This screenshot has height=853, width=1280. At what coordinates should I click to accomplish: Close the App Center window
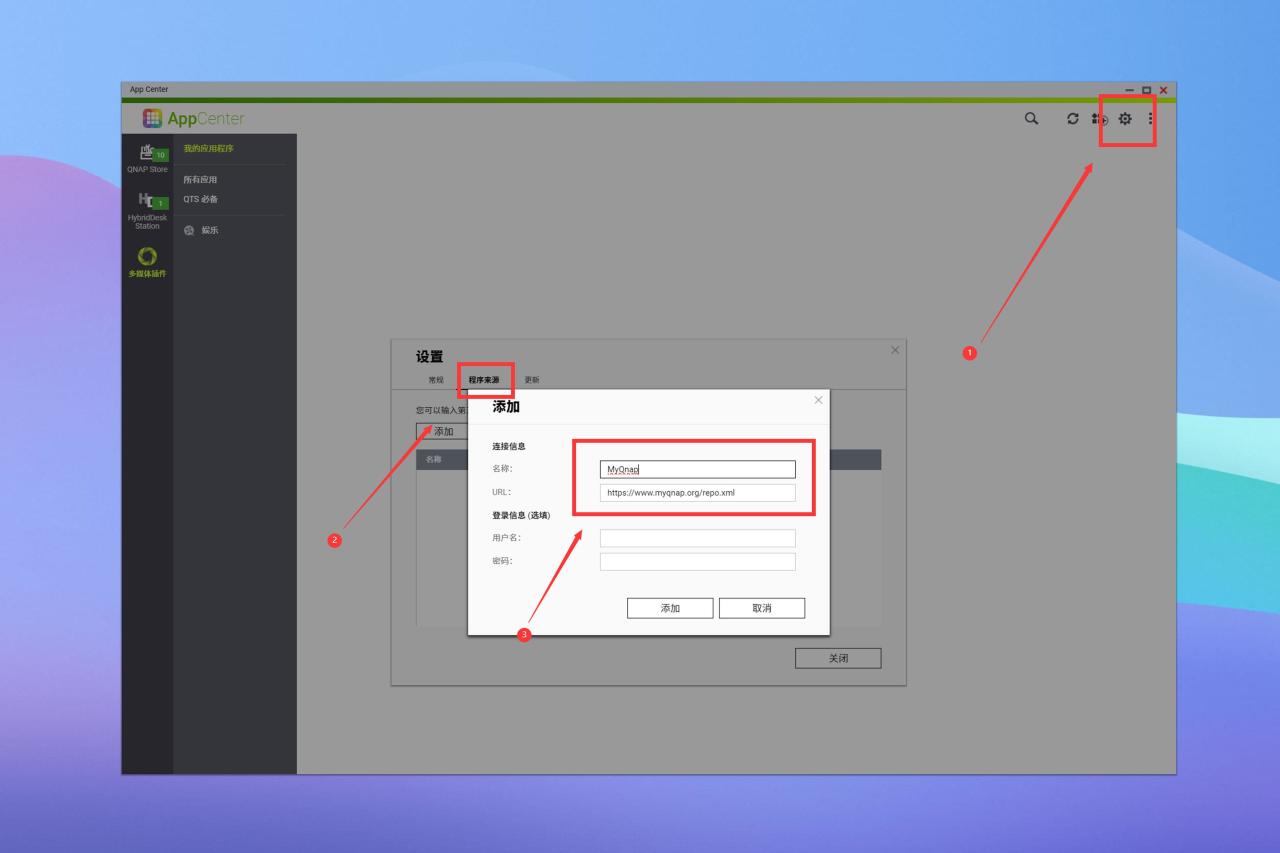click(x=1163, y=90)
